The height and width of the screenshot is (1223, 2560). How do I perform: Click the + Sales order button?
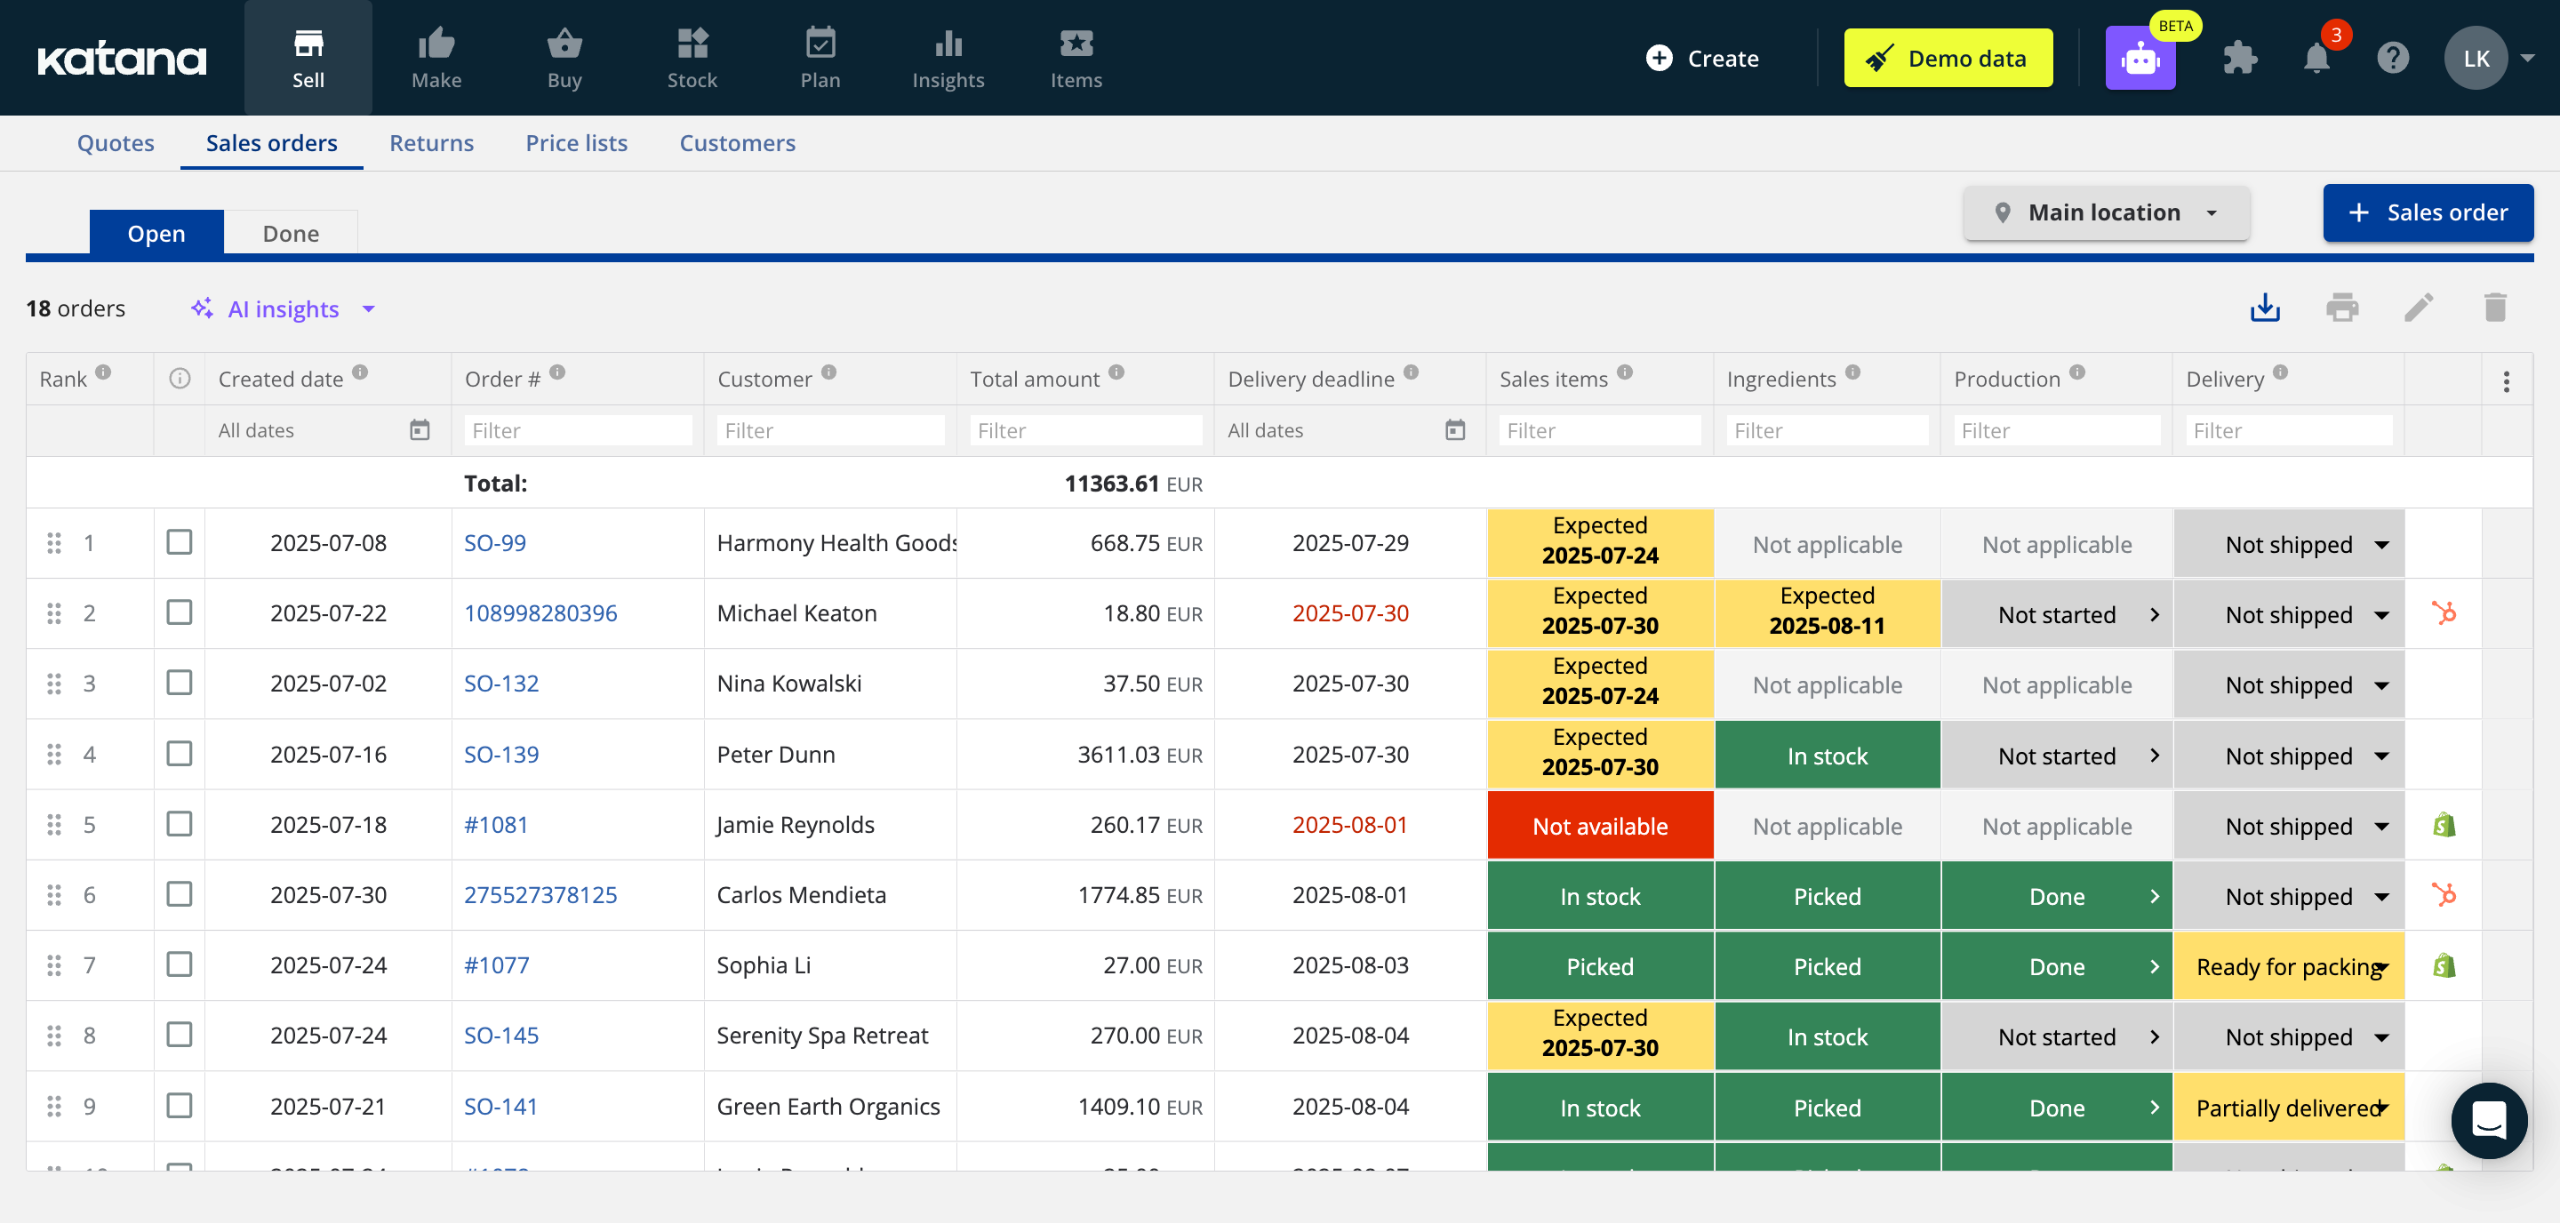(x=2428, y=213)
